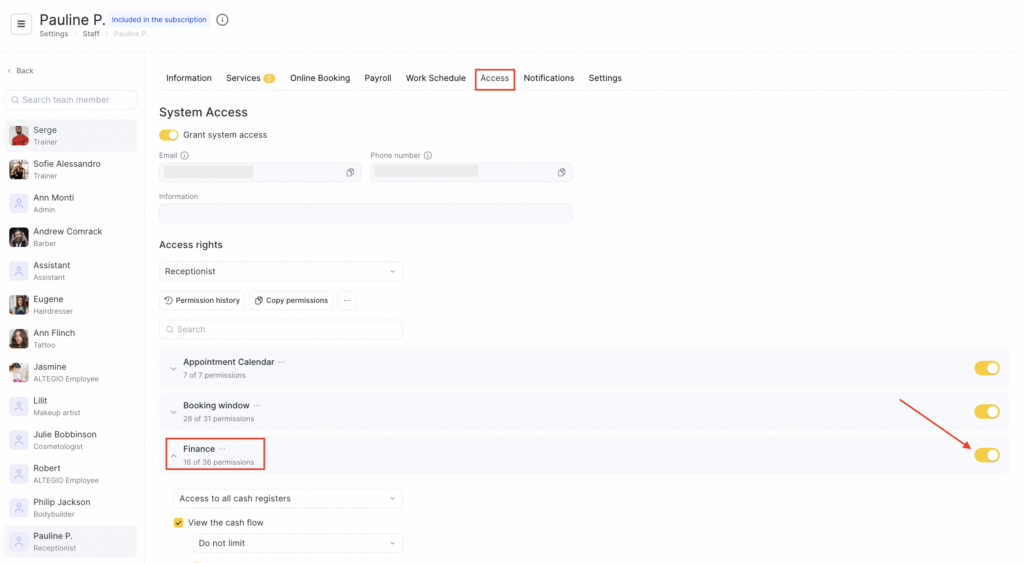Open the Receptionist role dropdown
The image size is (1024, 563).
tap(281, 271)
